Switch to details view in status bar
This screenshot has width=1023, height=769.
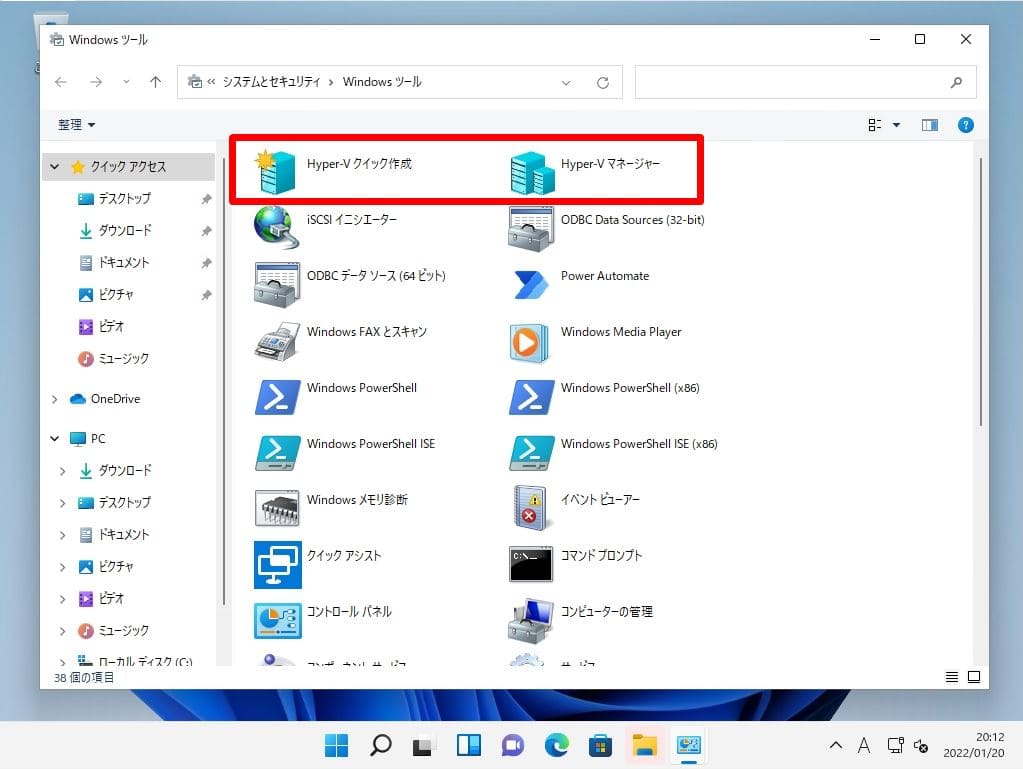coord(952,677)
